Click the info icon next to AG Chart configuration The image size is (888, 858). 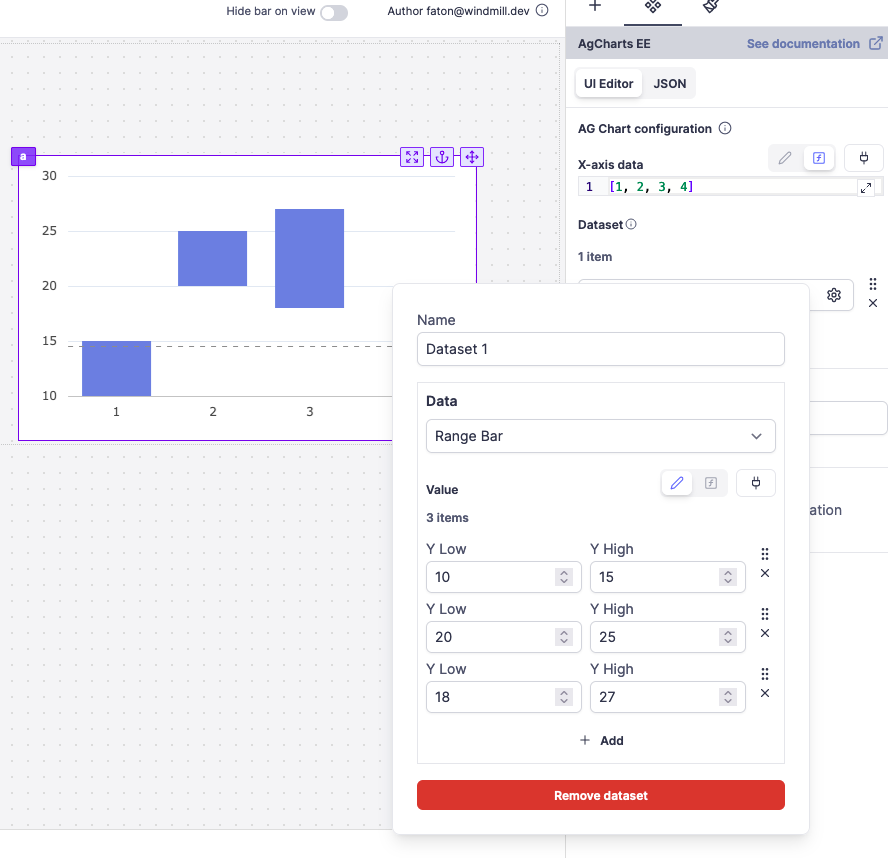pos(726,129)
